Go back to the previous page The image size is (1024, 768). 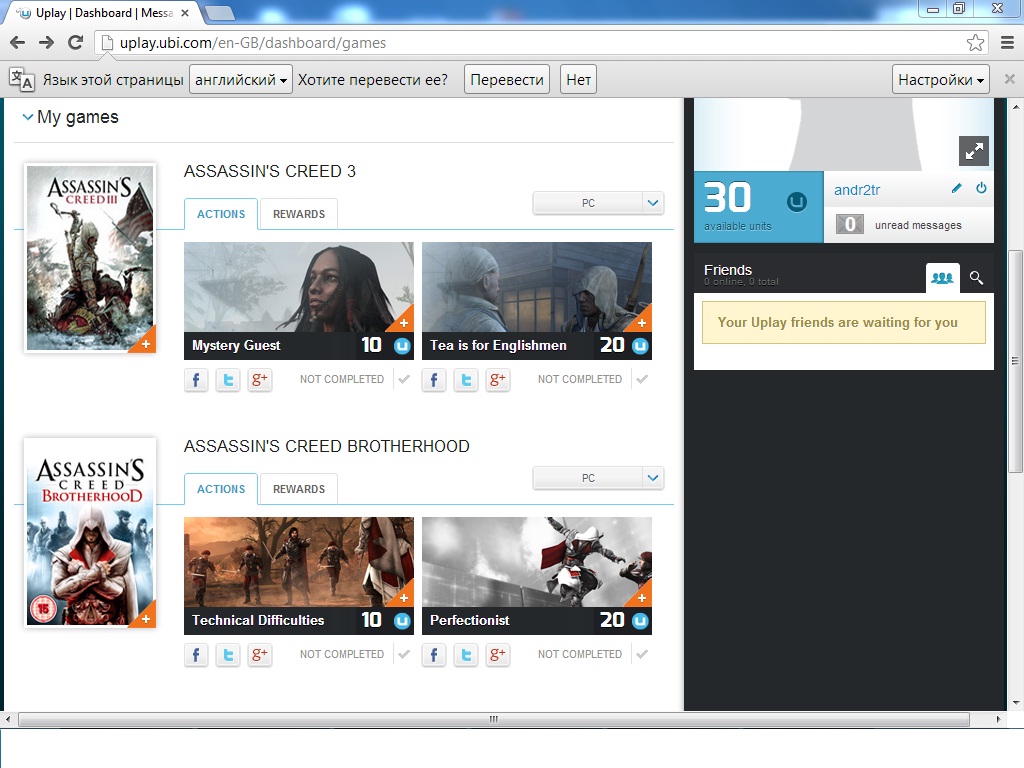[18, 42]
